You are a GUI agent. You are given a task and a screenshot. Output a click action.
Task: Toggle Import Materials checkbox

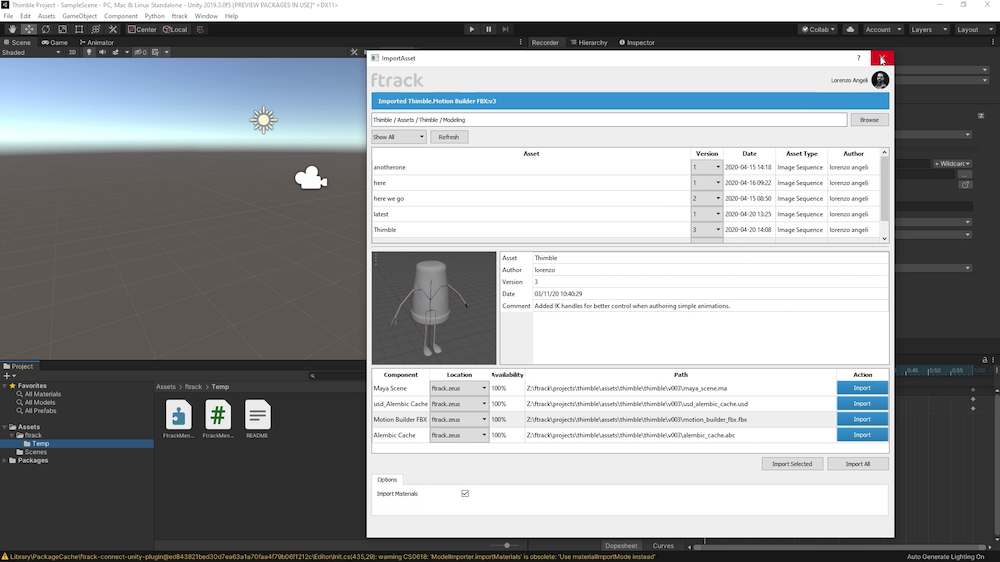(x=465, y=493)
